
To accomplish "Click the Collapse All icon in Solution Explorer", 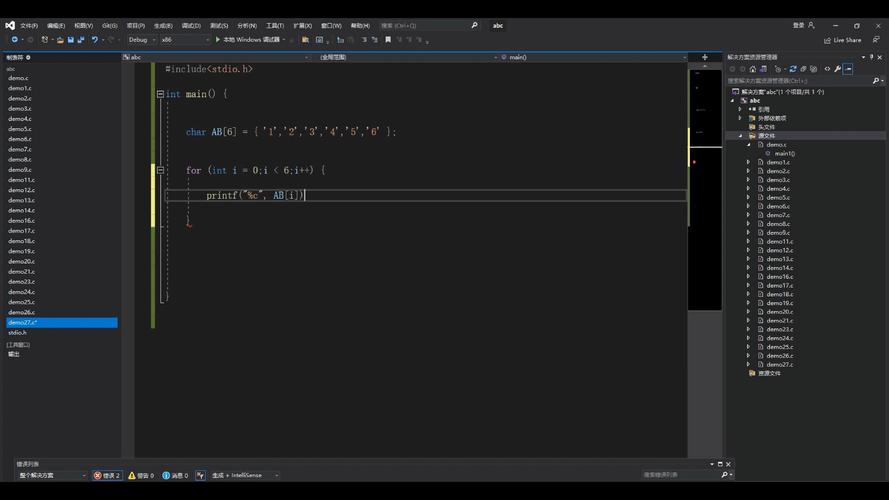I will [803, 69].
